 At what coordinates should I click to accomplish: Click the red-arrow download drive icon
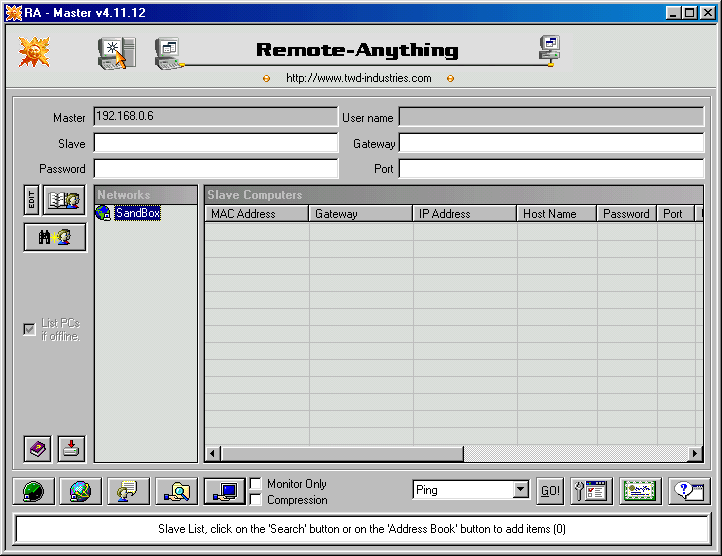(71, 449)
